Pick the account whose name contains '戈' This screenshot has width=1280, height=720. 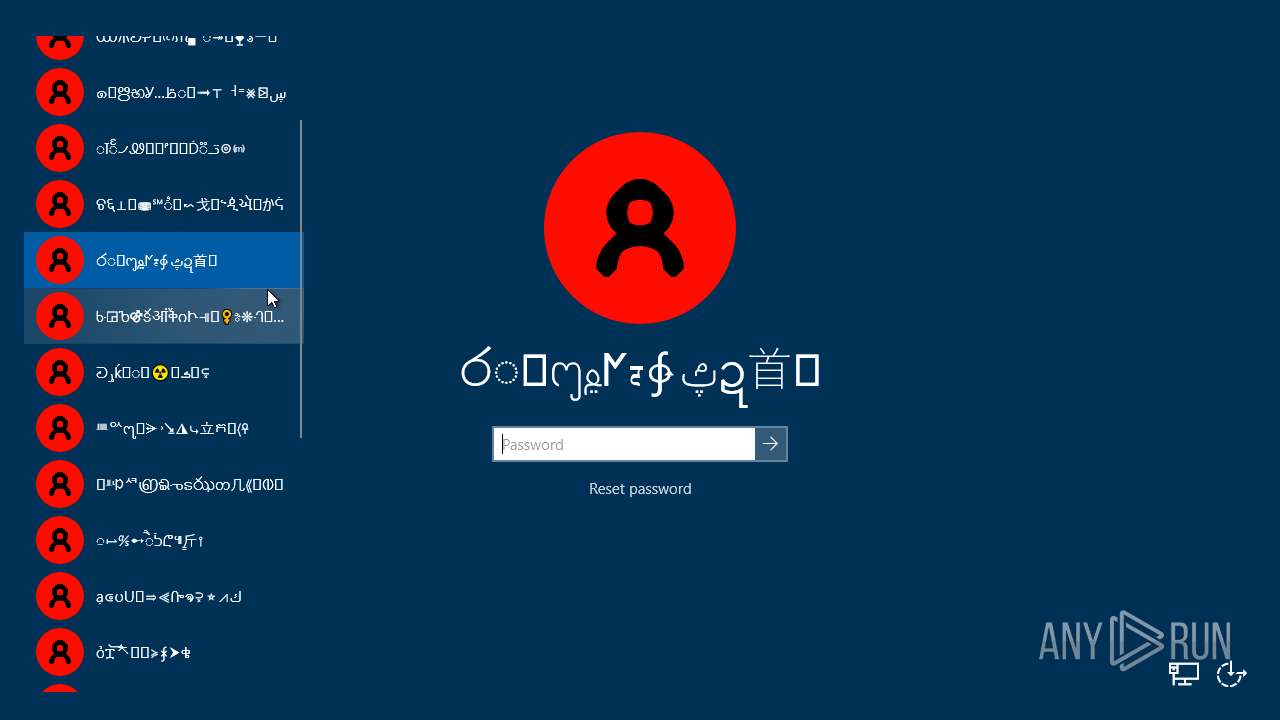point(163,204)
